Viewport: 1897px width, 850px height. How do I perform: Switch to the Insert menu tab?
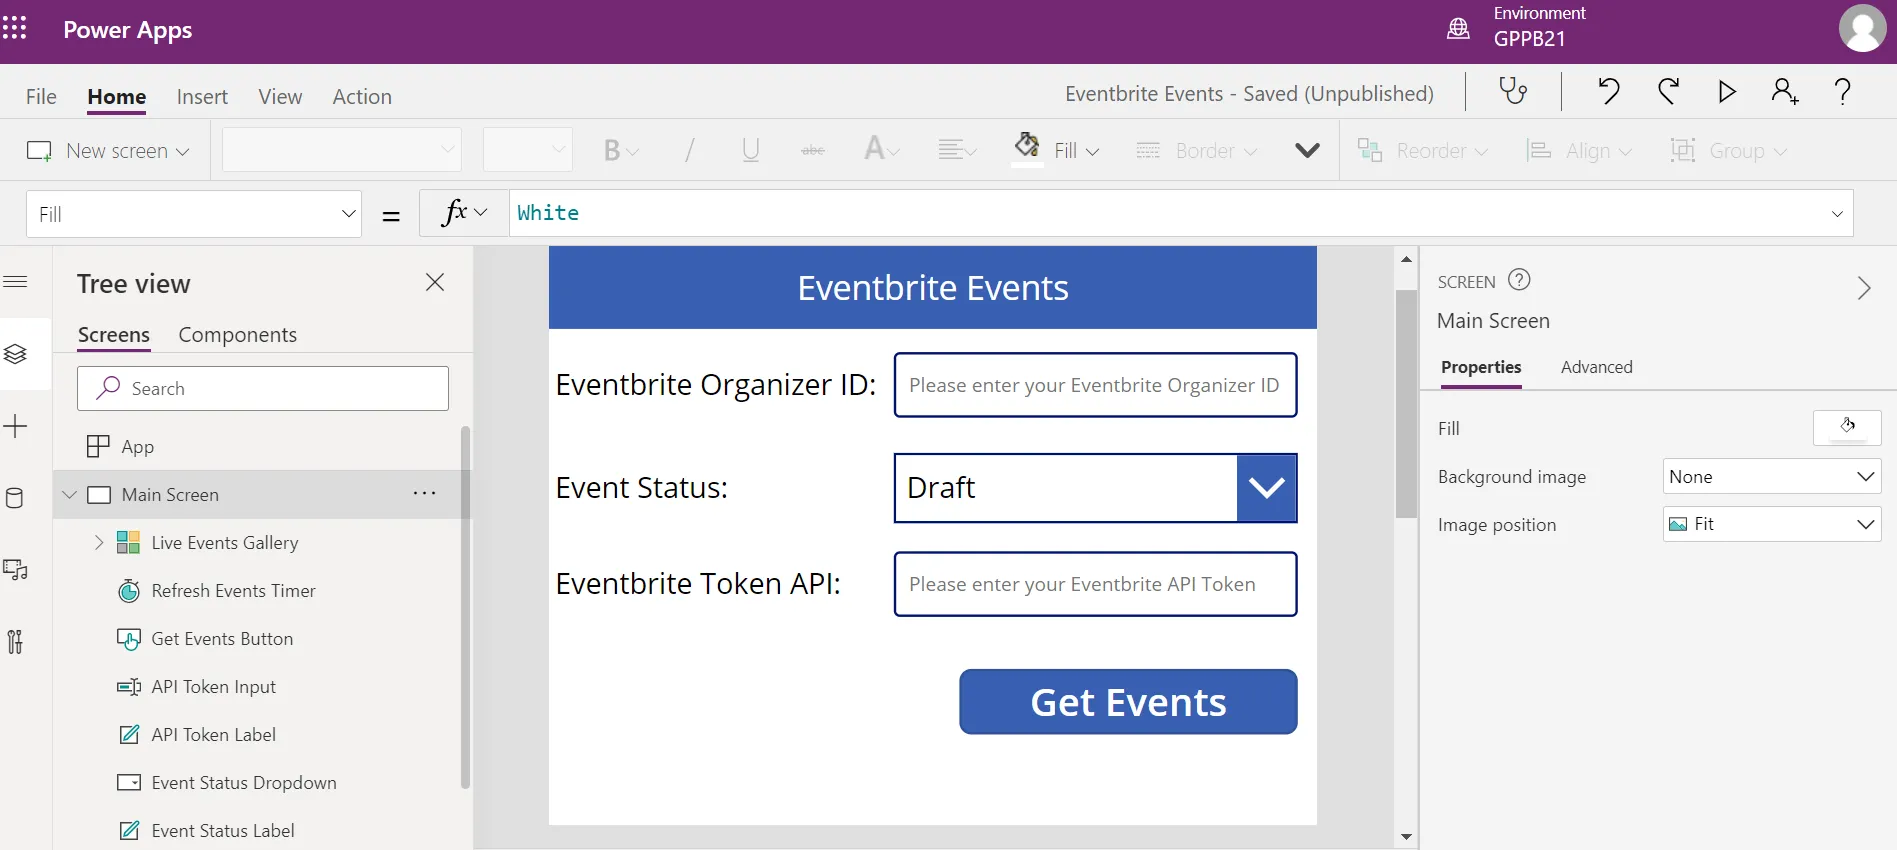tap(202, 97)
